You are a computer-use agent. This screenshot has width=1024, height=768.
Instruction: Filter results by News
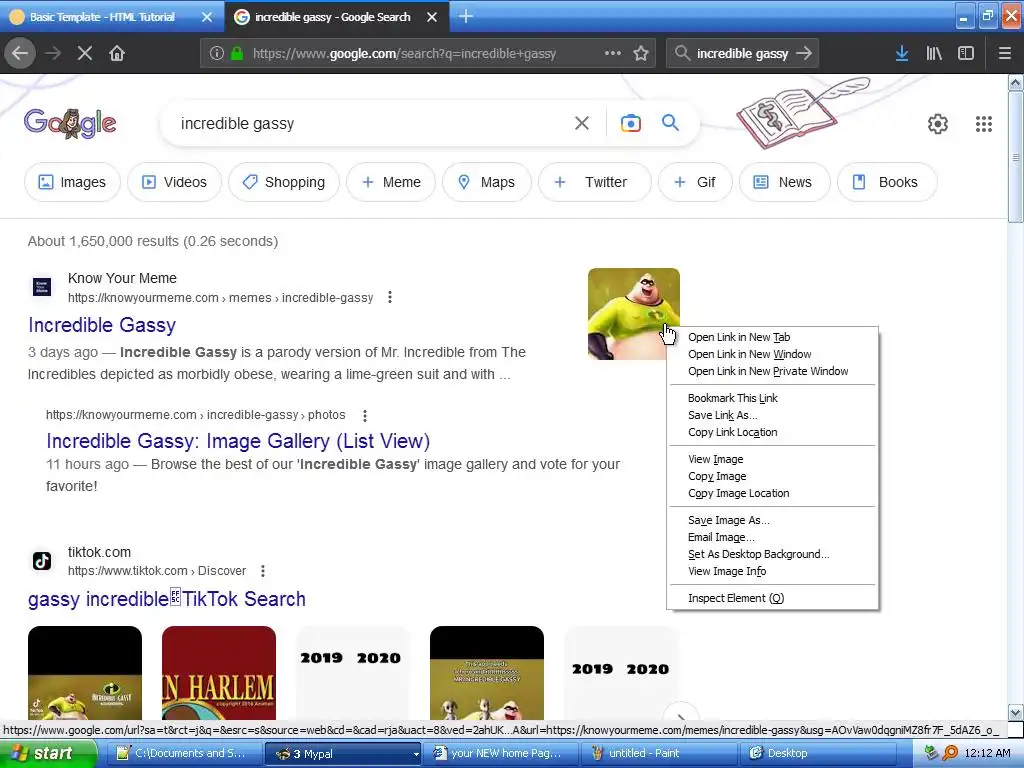(x=784, y=182)
